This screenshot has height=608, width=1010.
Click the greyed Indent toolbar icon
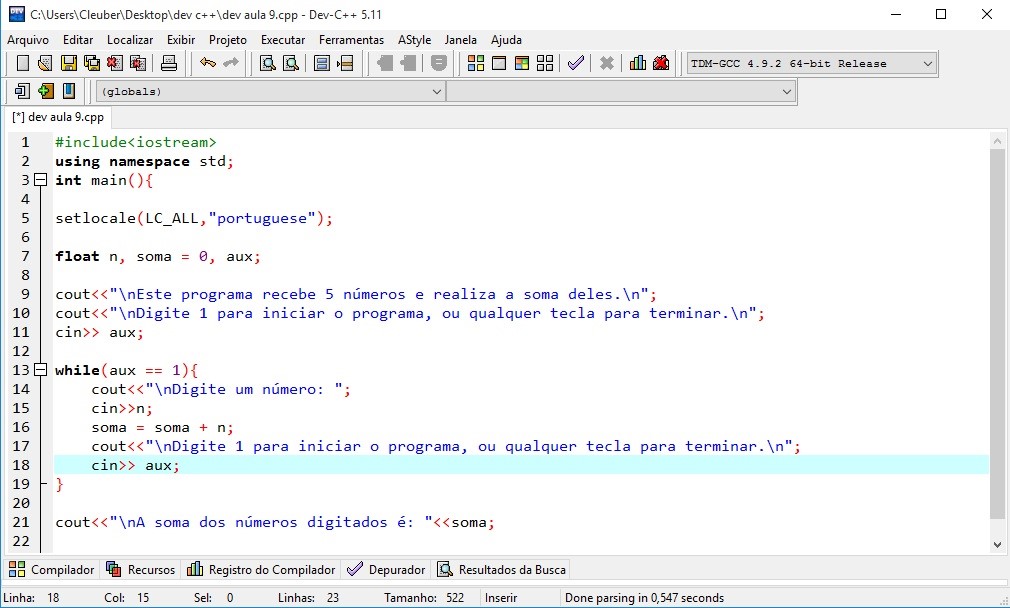pyautogui.click(x=408, y=63)
